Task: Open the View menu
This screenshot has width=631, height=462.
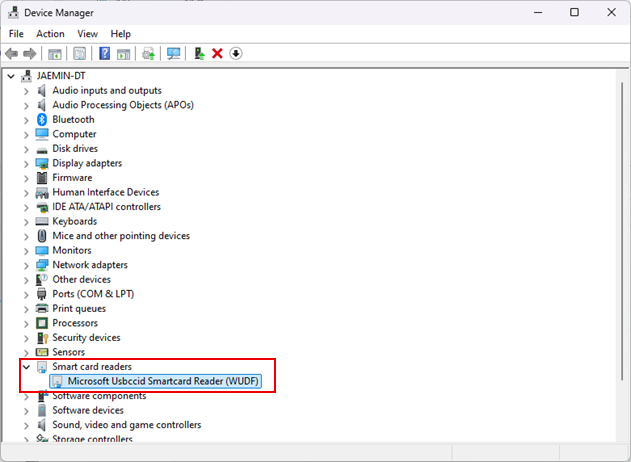Action: [x=87, y=34]
